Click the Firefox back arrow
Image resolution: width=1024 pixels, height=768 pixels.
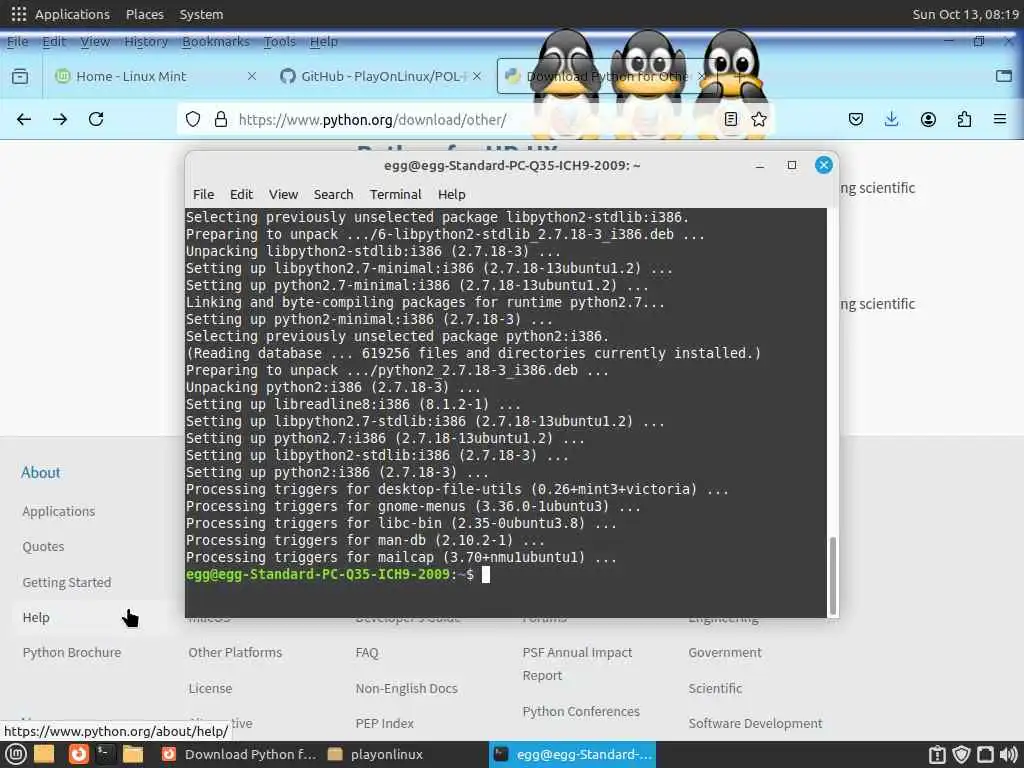pyautogui.click(x=24, y=119)
